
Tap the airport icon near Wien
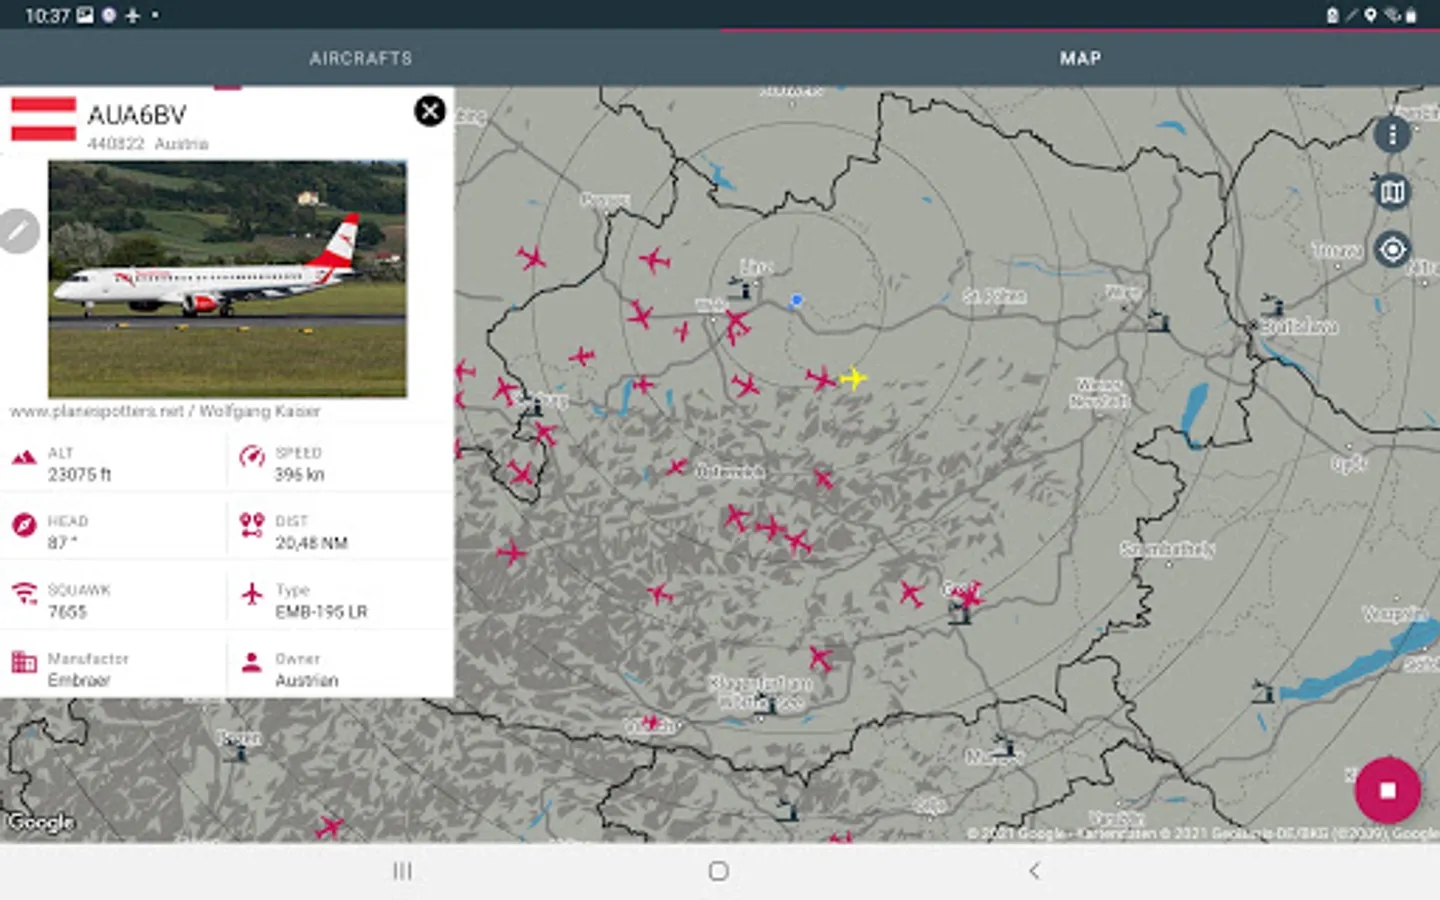tap(1158, 321)
